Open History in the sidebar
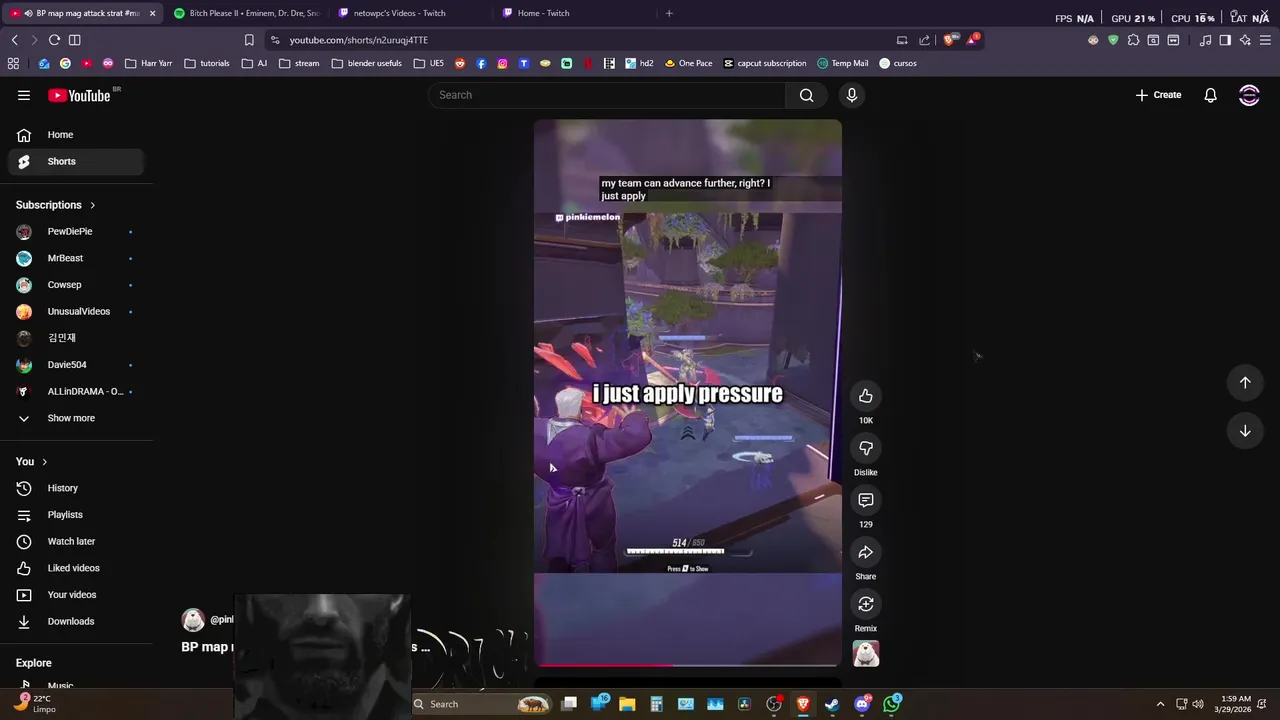 click(x=76, y=488)
